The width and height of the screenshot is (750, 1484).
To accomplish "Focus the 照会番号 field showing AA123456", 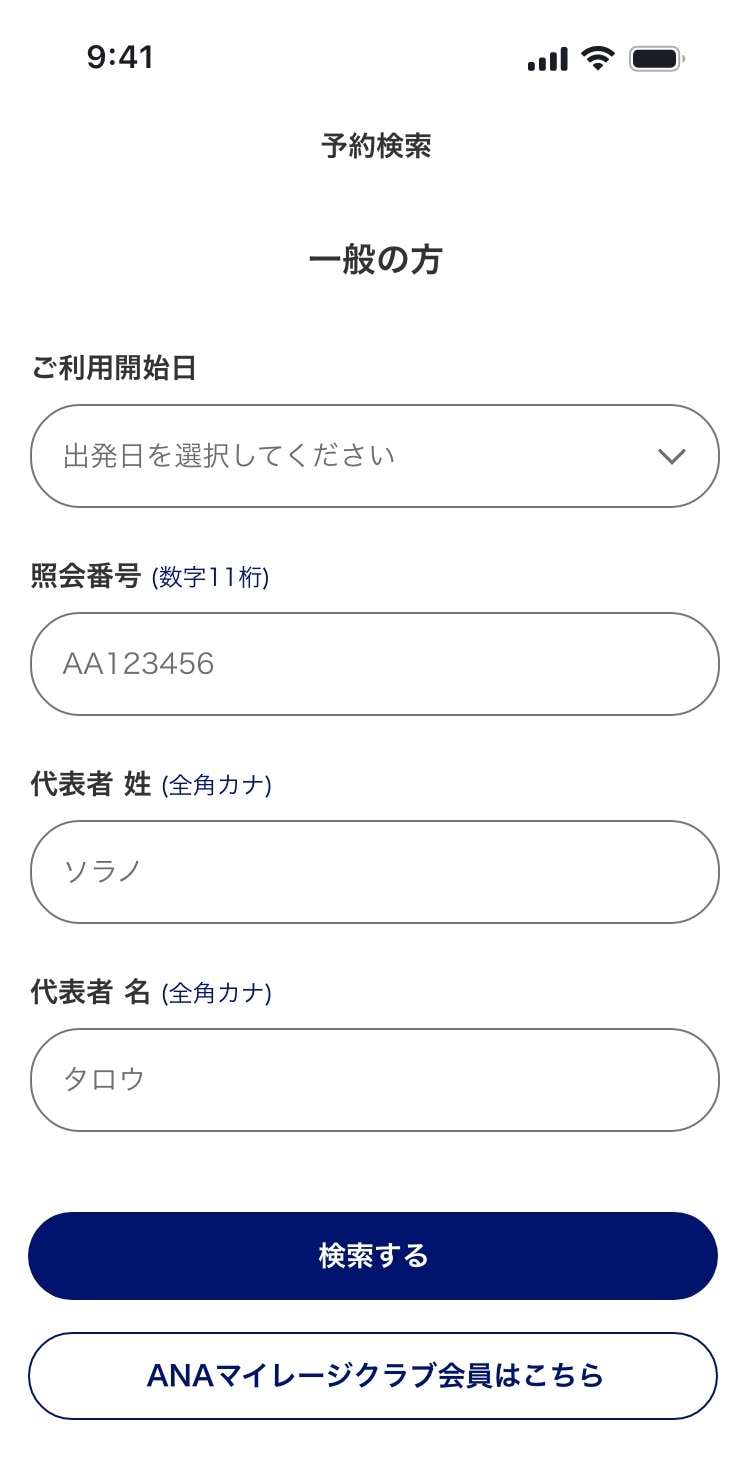I will click(x=375, y=664).
